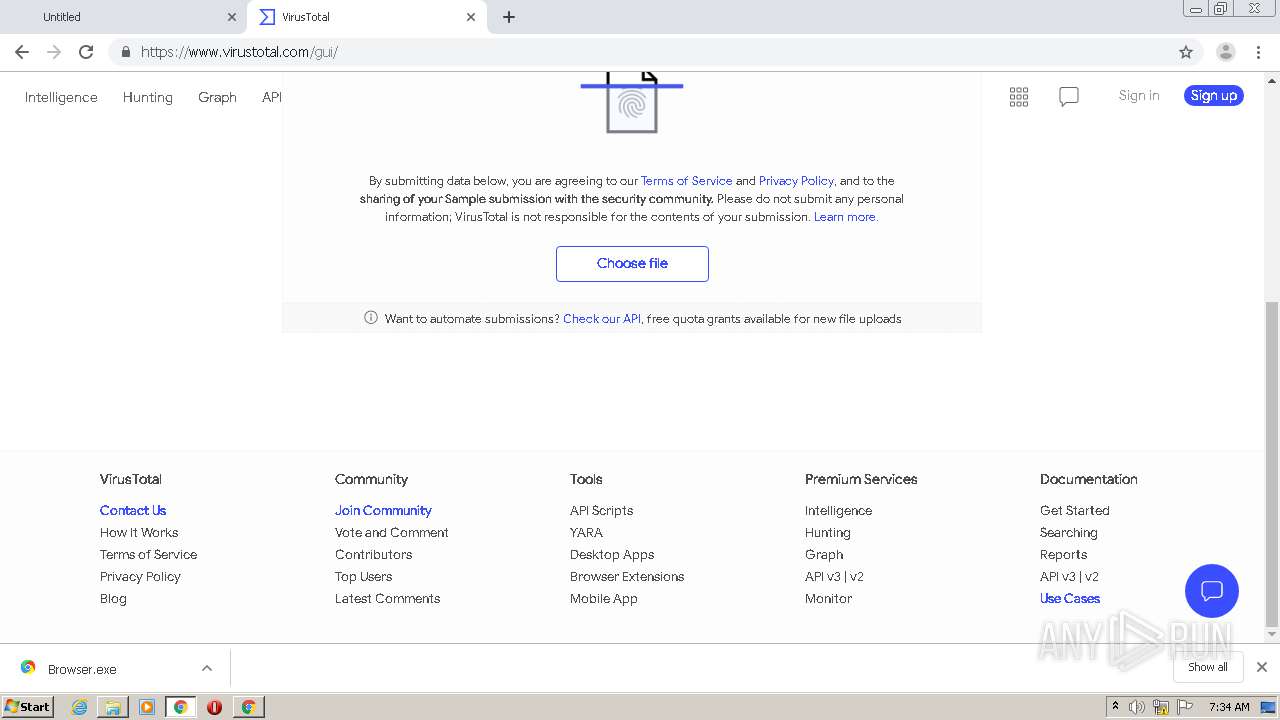The image size is (1280, 720).
Task: Click the info icon beside automate submissions
Action: click(371, 318)
